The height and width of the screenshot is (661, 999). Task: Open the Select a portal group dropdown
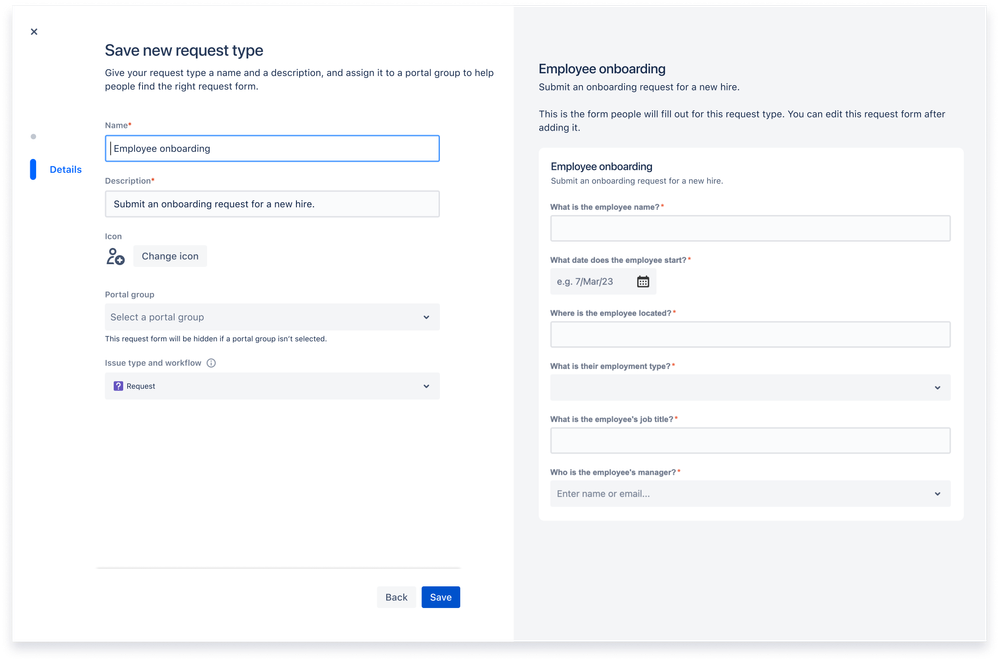(272, 317)
